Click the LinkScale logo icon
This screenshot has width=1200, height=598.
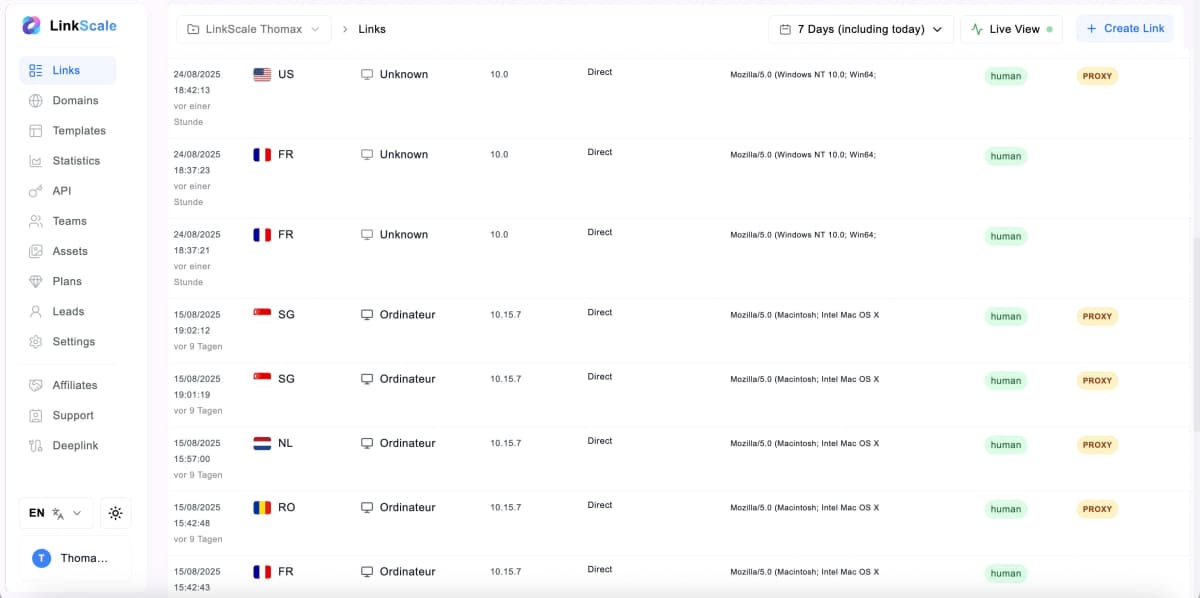pos(32,26)
